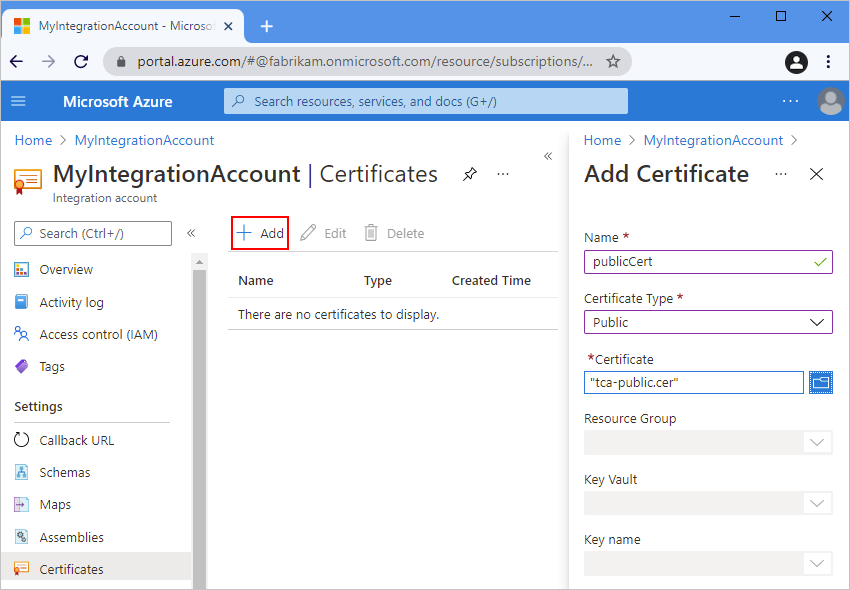Open the Schemas settings icon
This screenshot has width=850, height=590.
pos(22,472)
